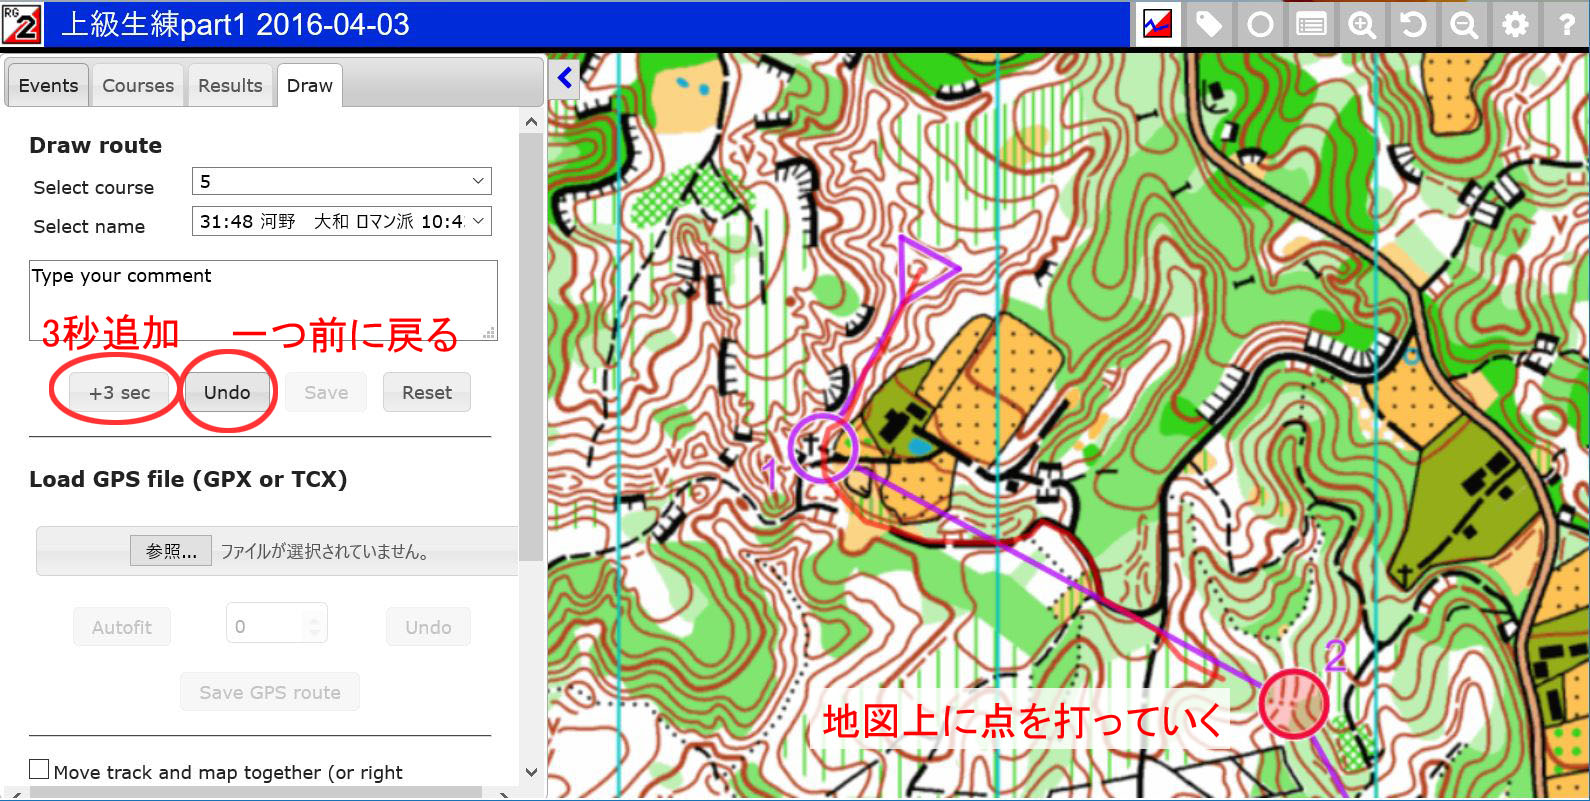Open settings with the gear icon
Screen dimensions: 1590x801
click(1515, 24)
